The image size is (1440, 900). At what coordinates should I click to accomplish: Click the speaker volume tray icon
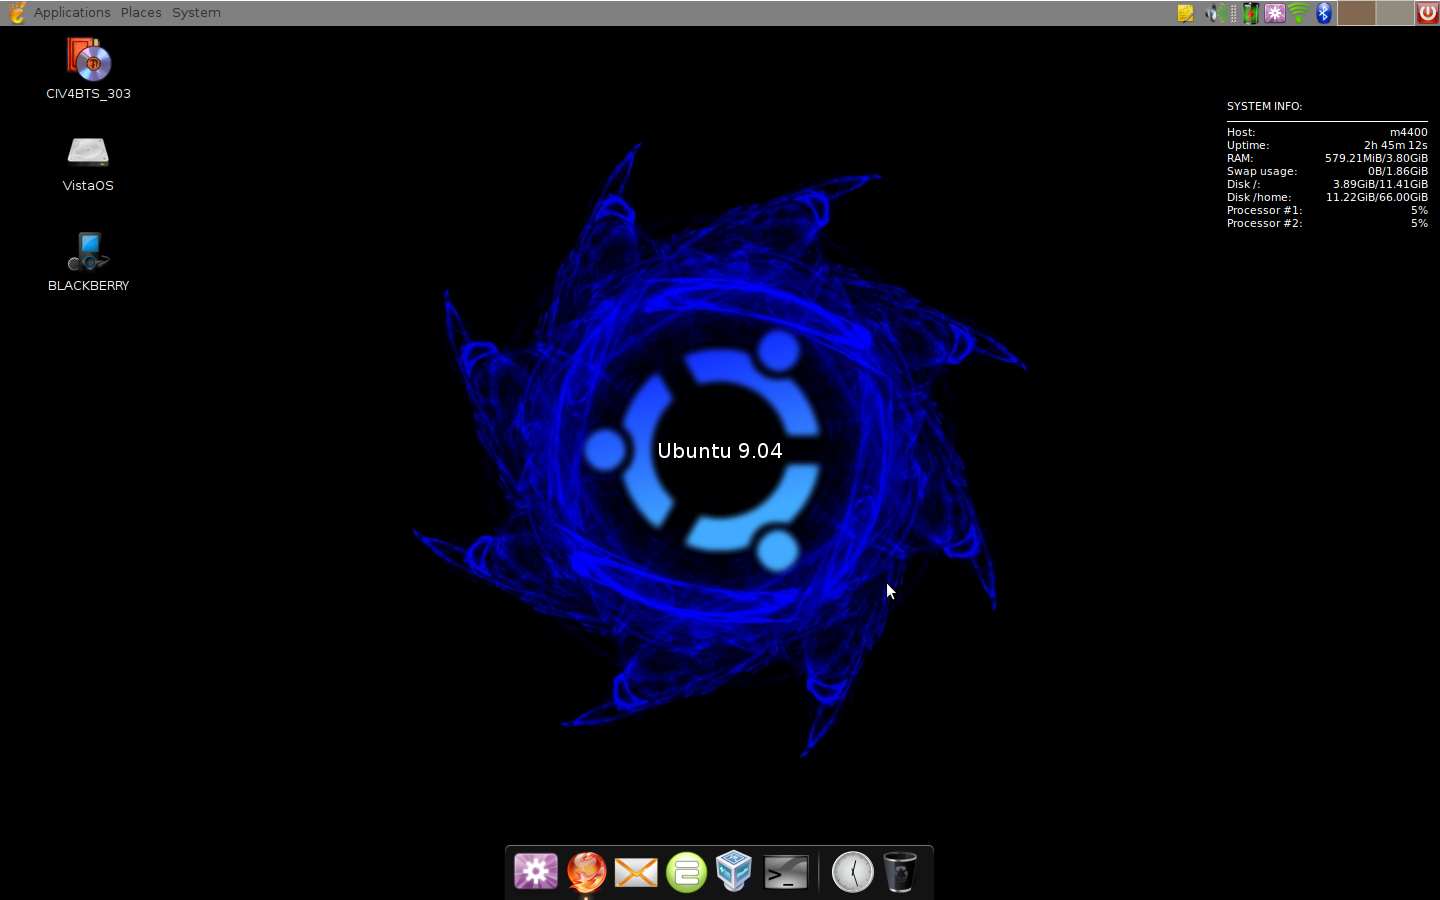point(1215,13)
